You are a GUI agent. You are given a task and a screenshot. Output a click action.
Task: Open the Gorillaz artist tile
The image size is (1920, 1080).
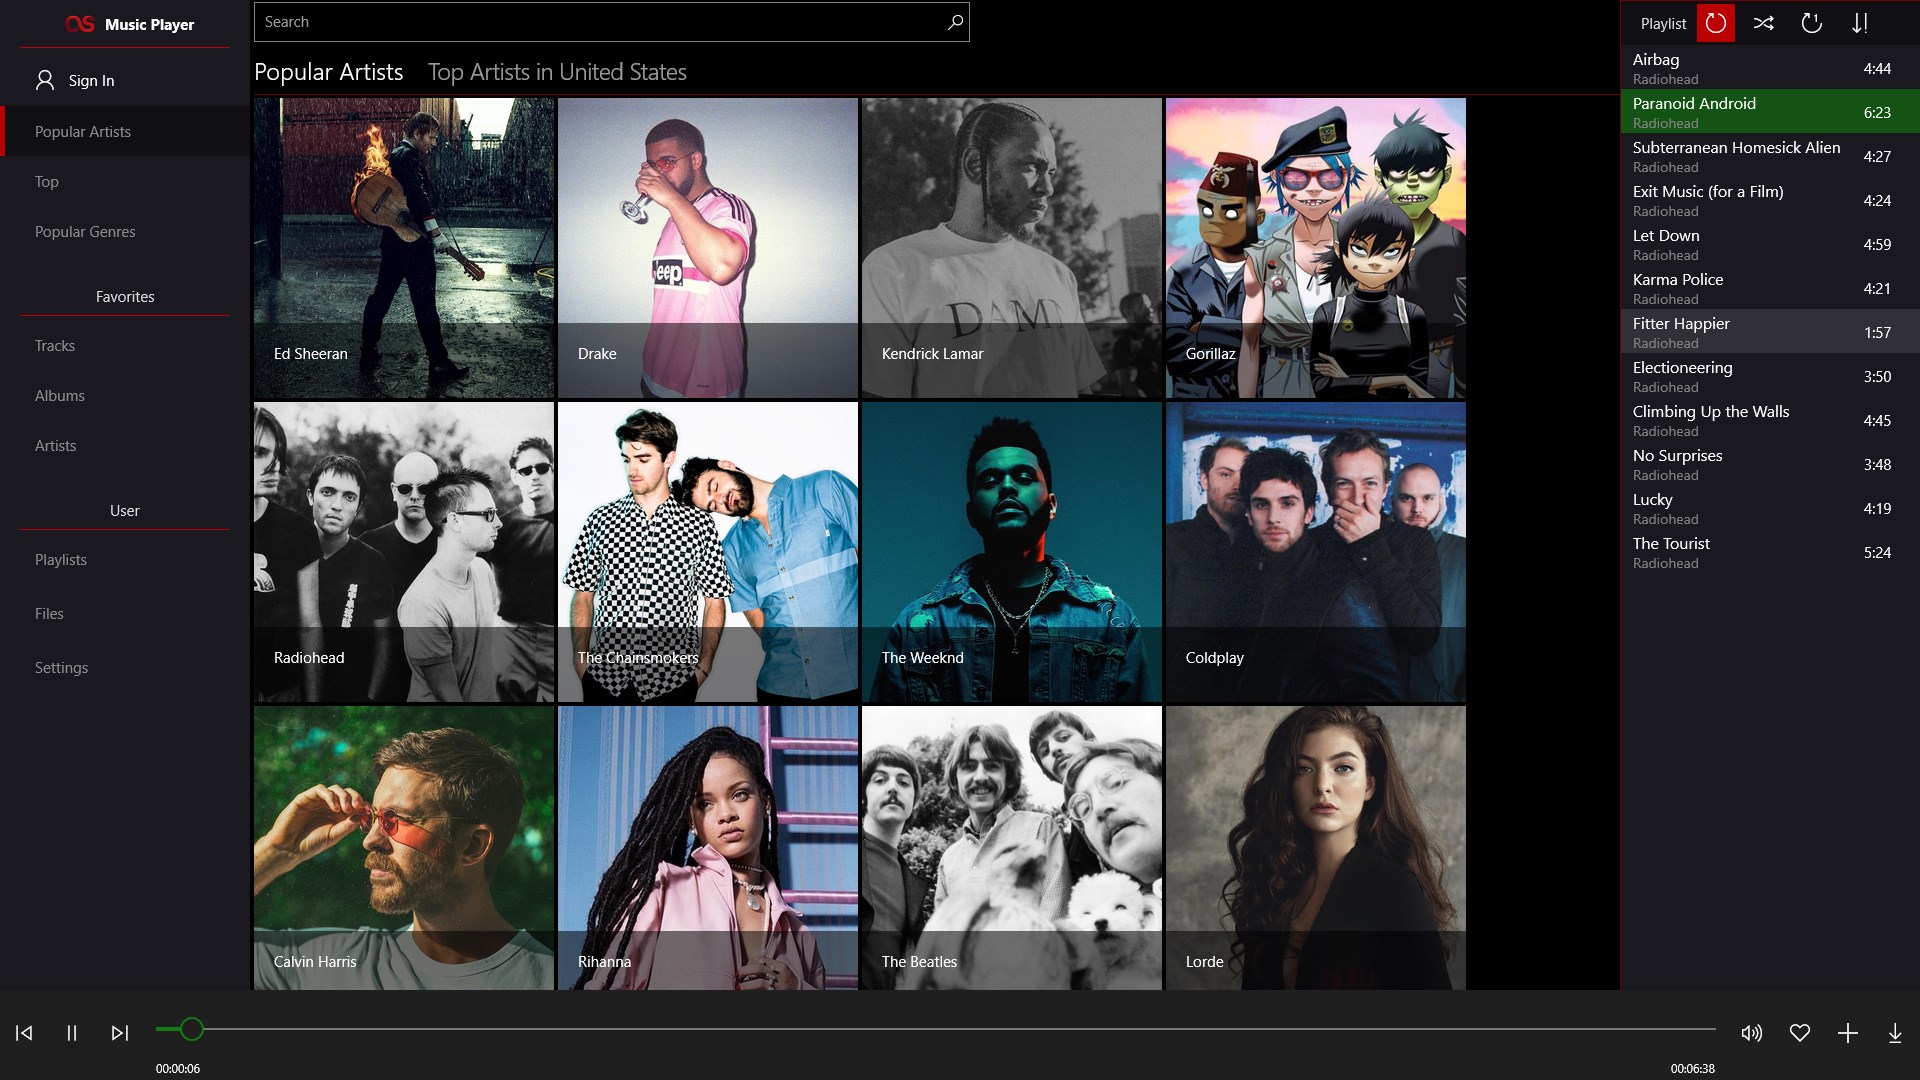coord(1315,247)
